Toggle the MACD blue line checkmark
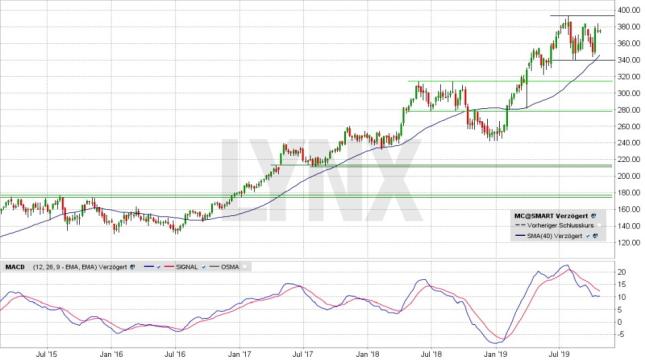 [x=158, y=267]
